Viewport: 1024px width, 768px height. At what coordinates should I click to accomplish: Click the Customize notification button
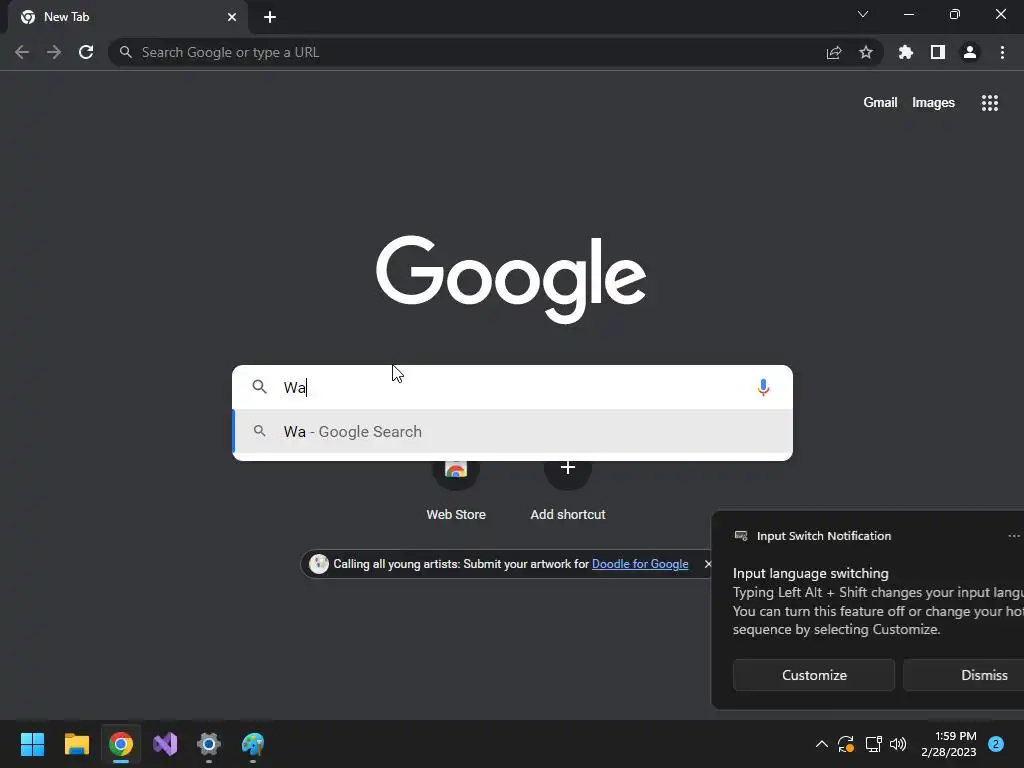coord(814,675)
